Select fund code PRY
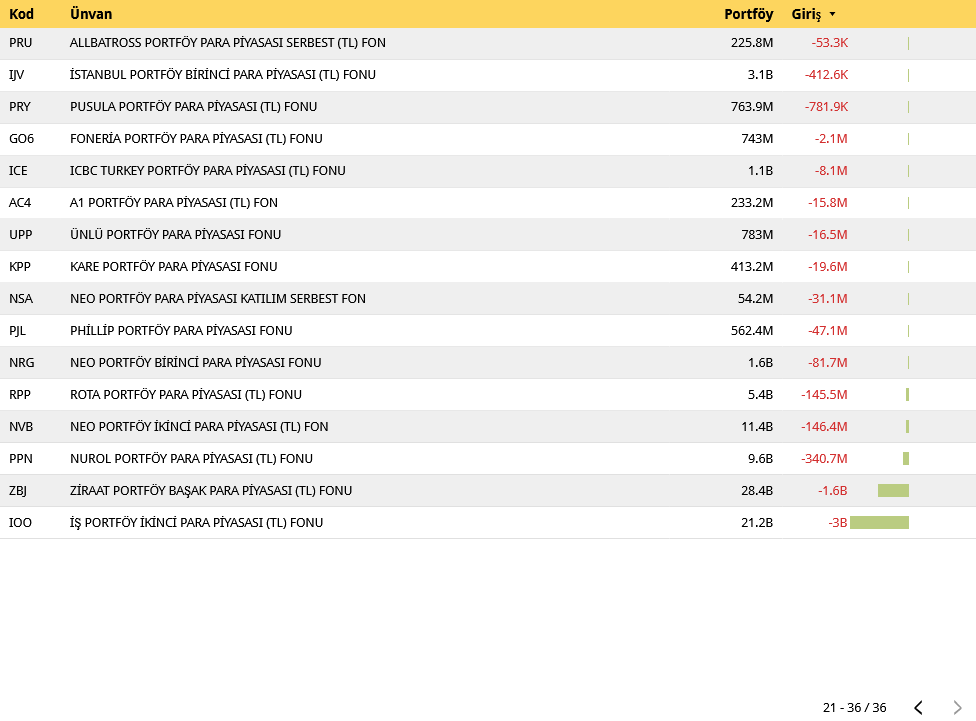Image resolution: width=976 pixels, height=721 pixels. coord(19,106)
